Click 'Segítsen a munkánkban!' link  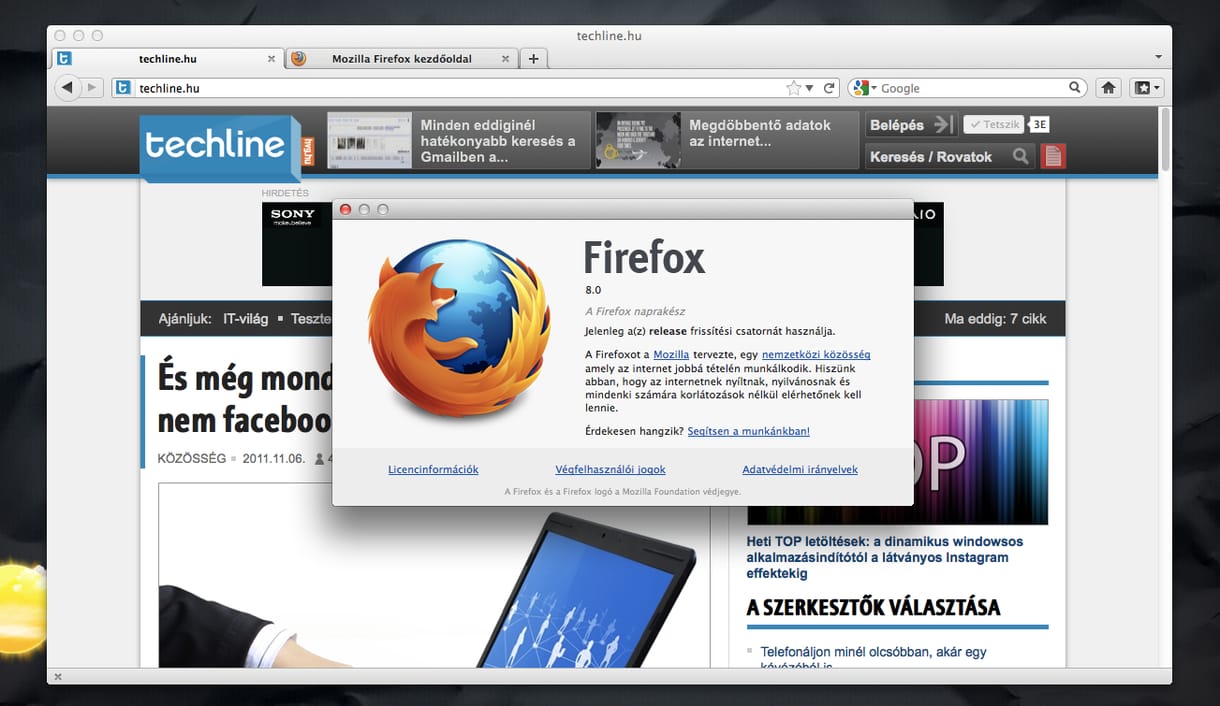(x=749, y=431)
